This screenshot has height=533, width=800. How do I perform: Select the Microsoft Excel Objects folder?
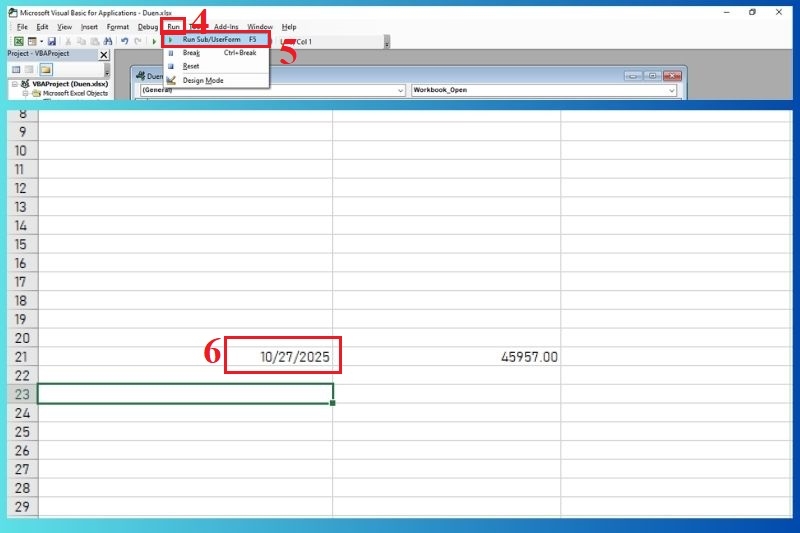coord(75,93)
